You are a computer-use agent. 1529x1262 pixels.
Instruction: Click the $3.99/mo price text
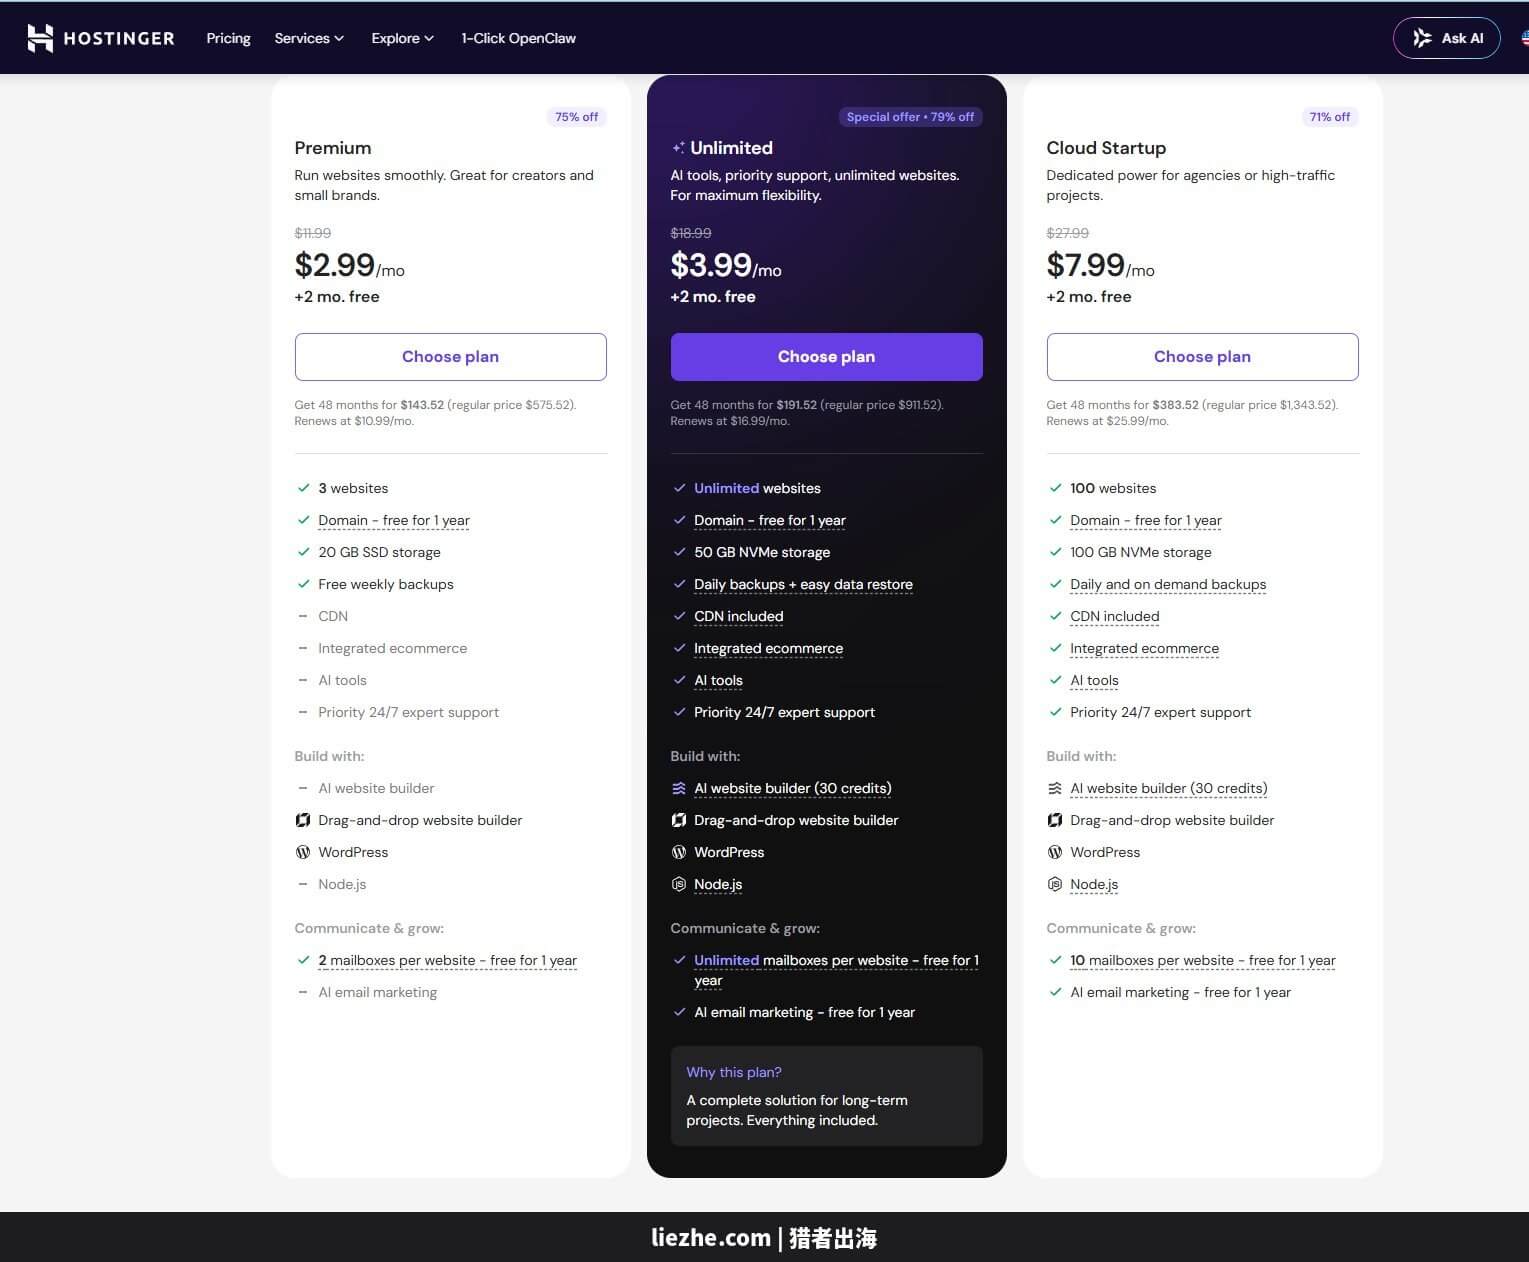point(726,266)
